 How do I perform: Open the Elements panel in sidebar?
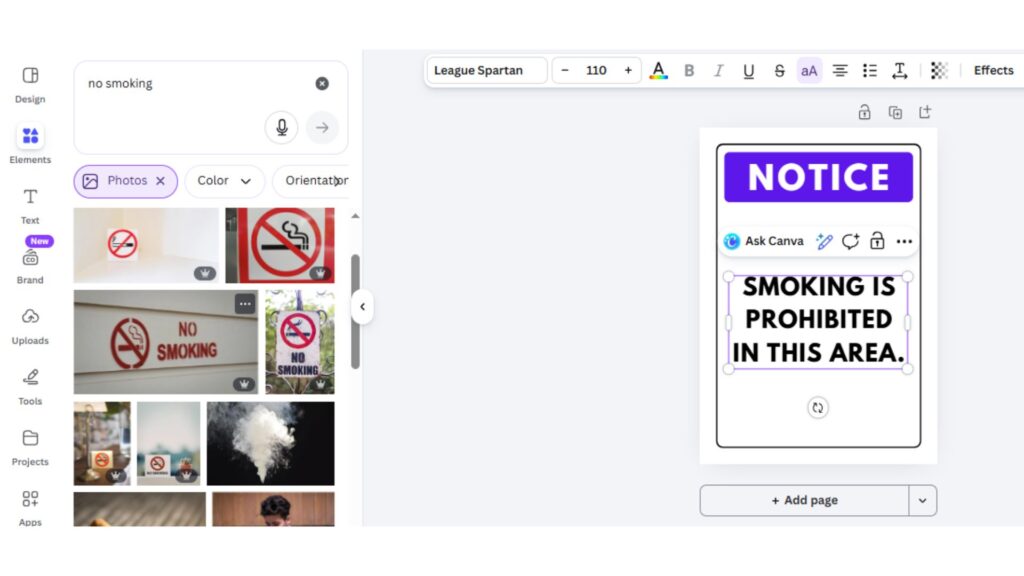30,144
